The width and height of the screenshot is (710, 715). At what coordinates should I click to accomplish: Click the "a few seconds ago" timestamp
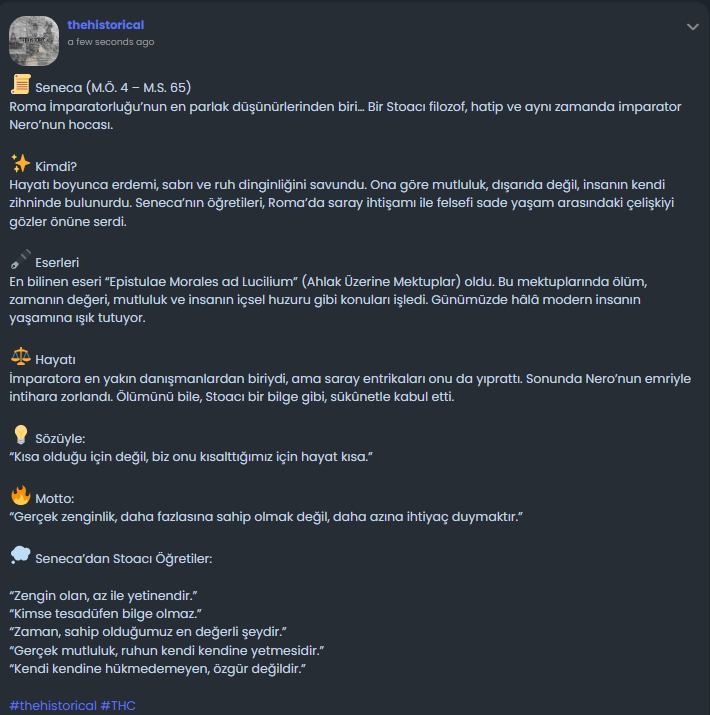click(110, 42)
